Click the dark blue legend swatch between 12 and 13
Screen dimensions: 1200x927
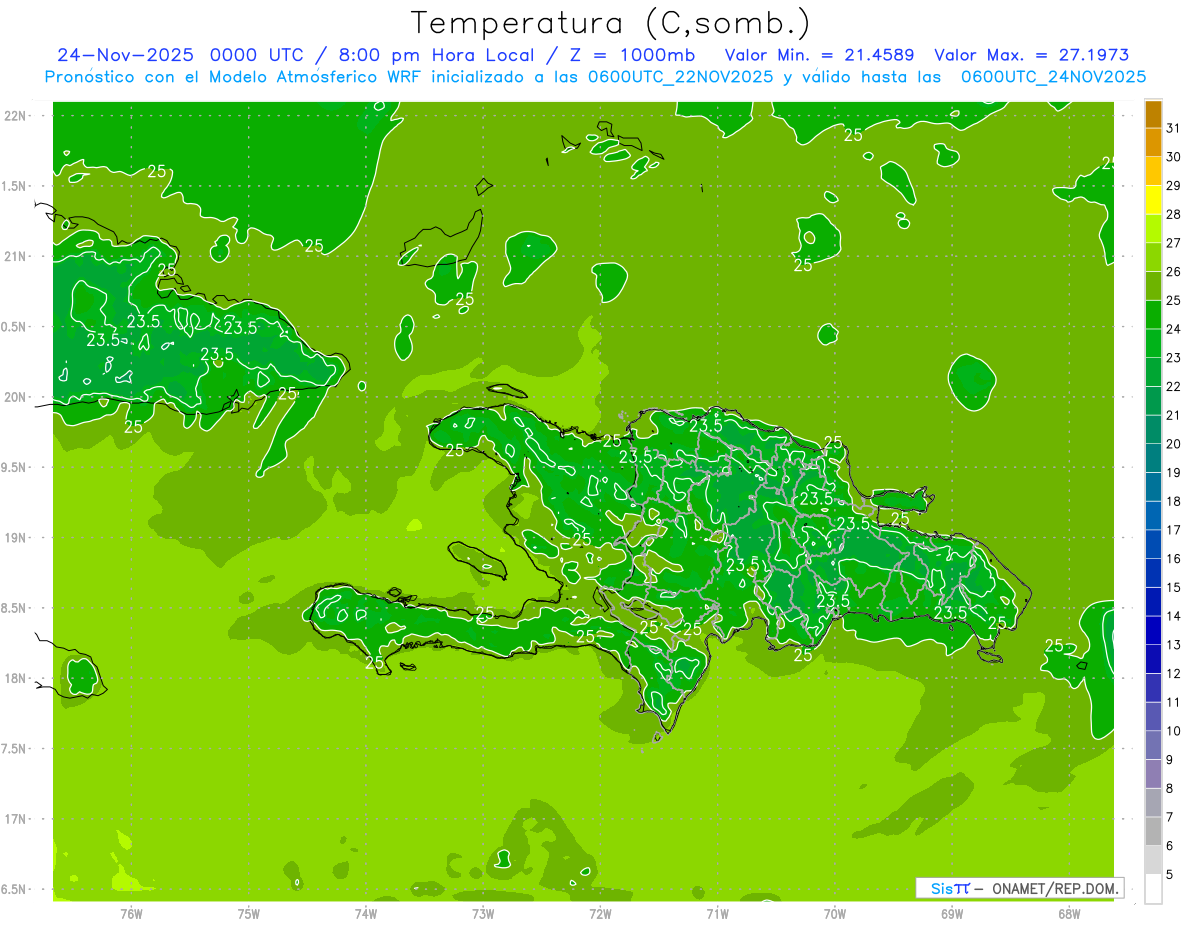click(x=1153, y=659)
